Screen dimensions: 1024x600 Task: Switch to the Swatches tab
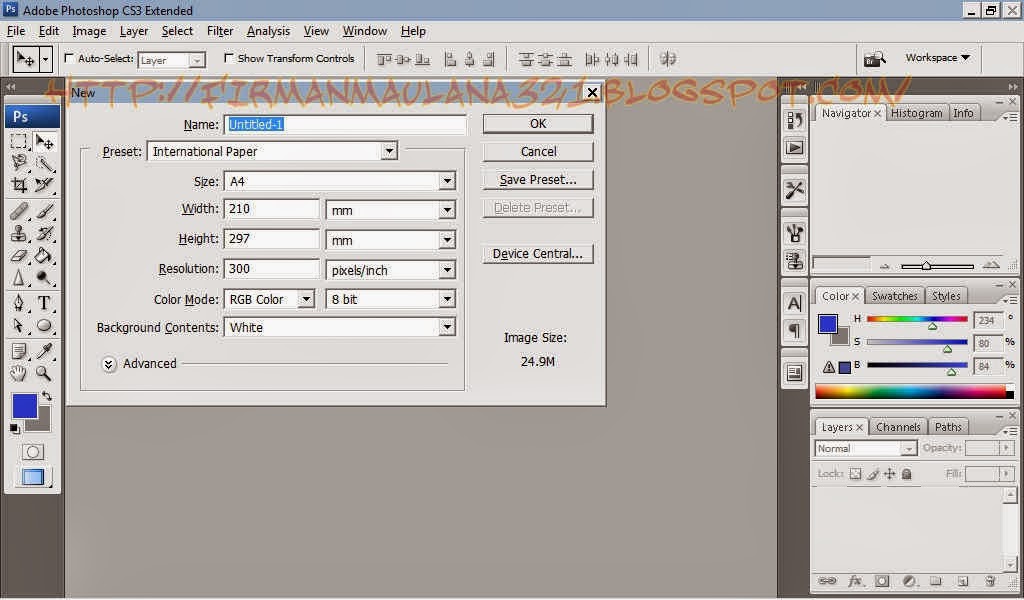tap(894, 296)
